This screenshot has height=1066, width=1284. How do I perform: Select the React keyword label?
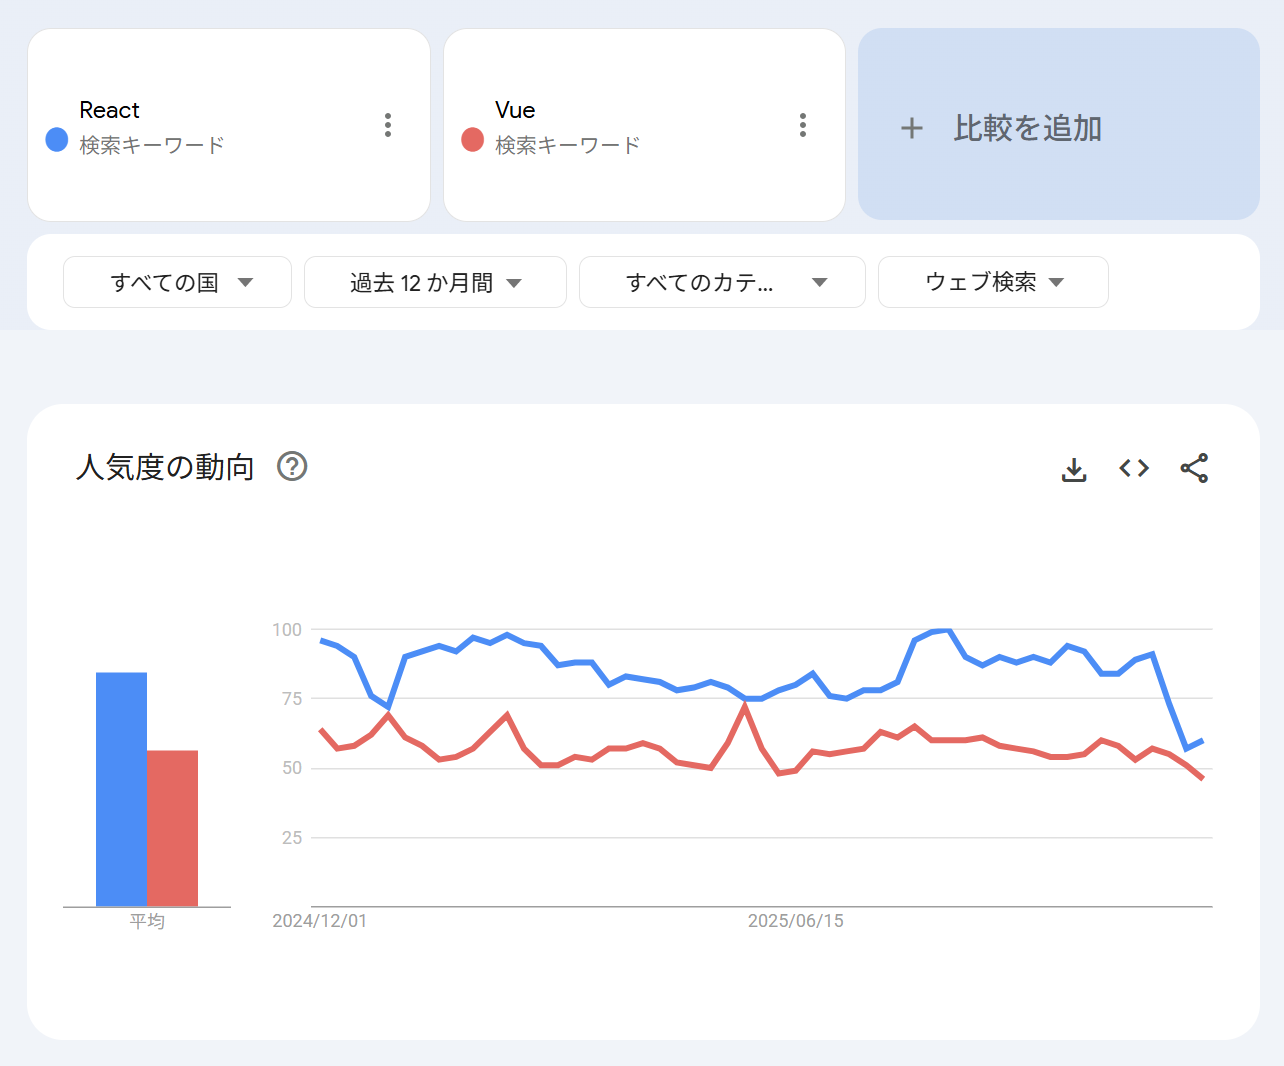109,110
